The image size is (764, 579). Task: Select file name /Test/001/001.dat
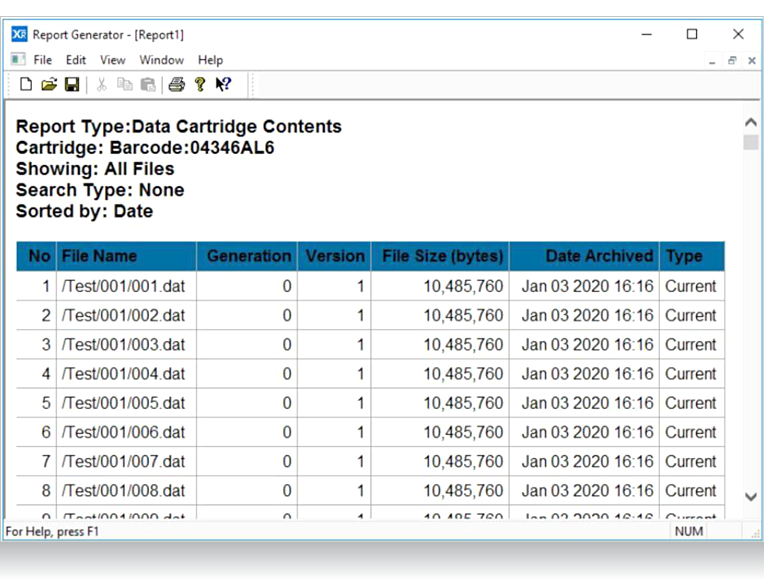[123, 286]
